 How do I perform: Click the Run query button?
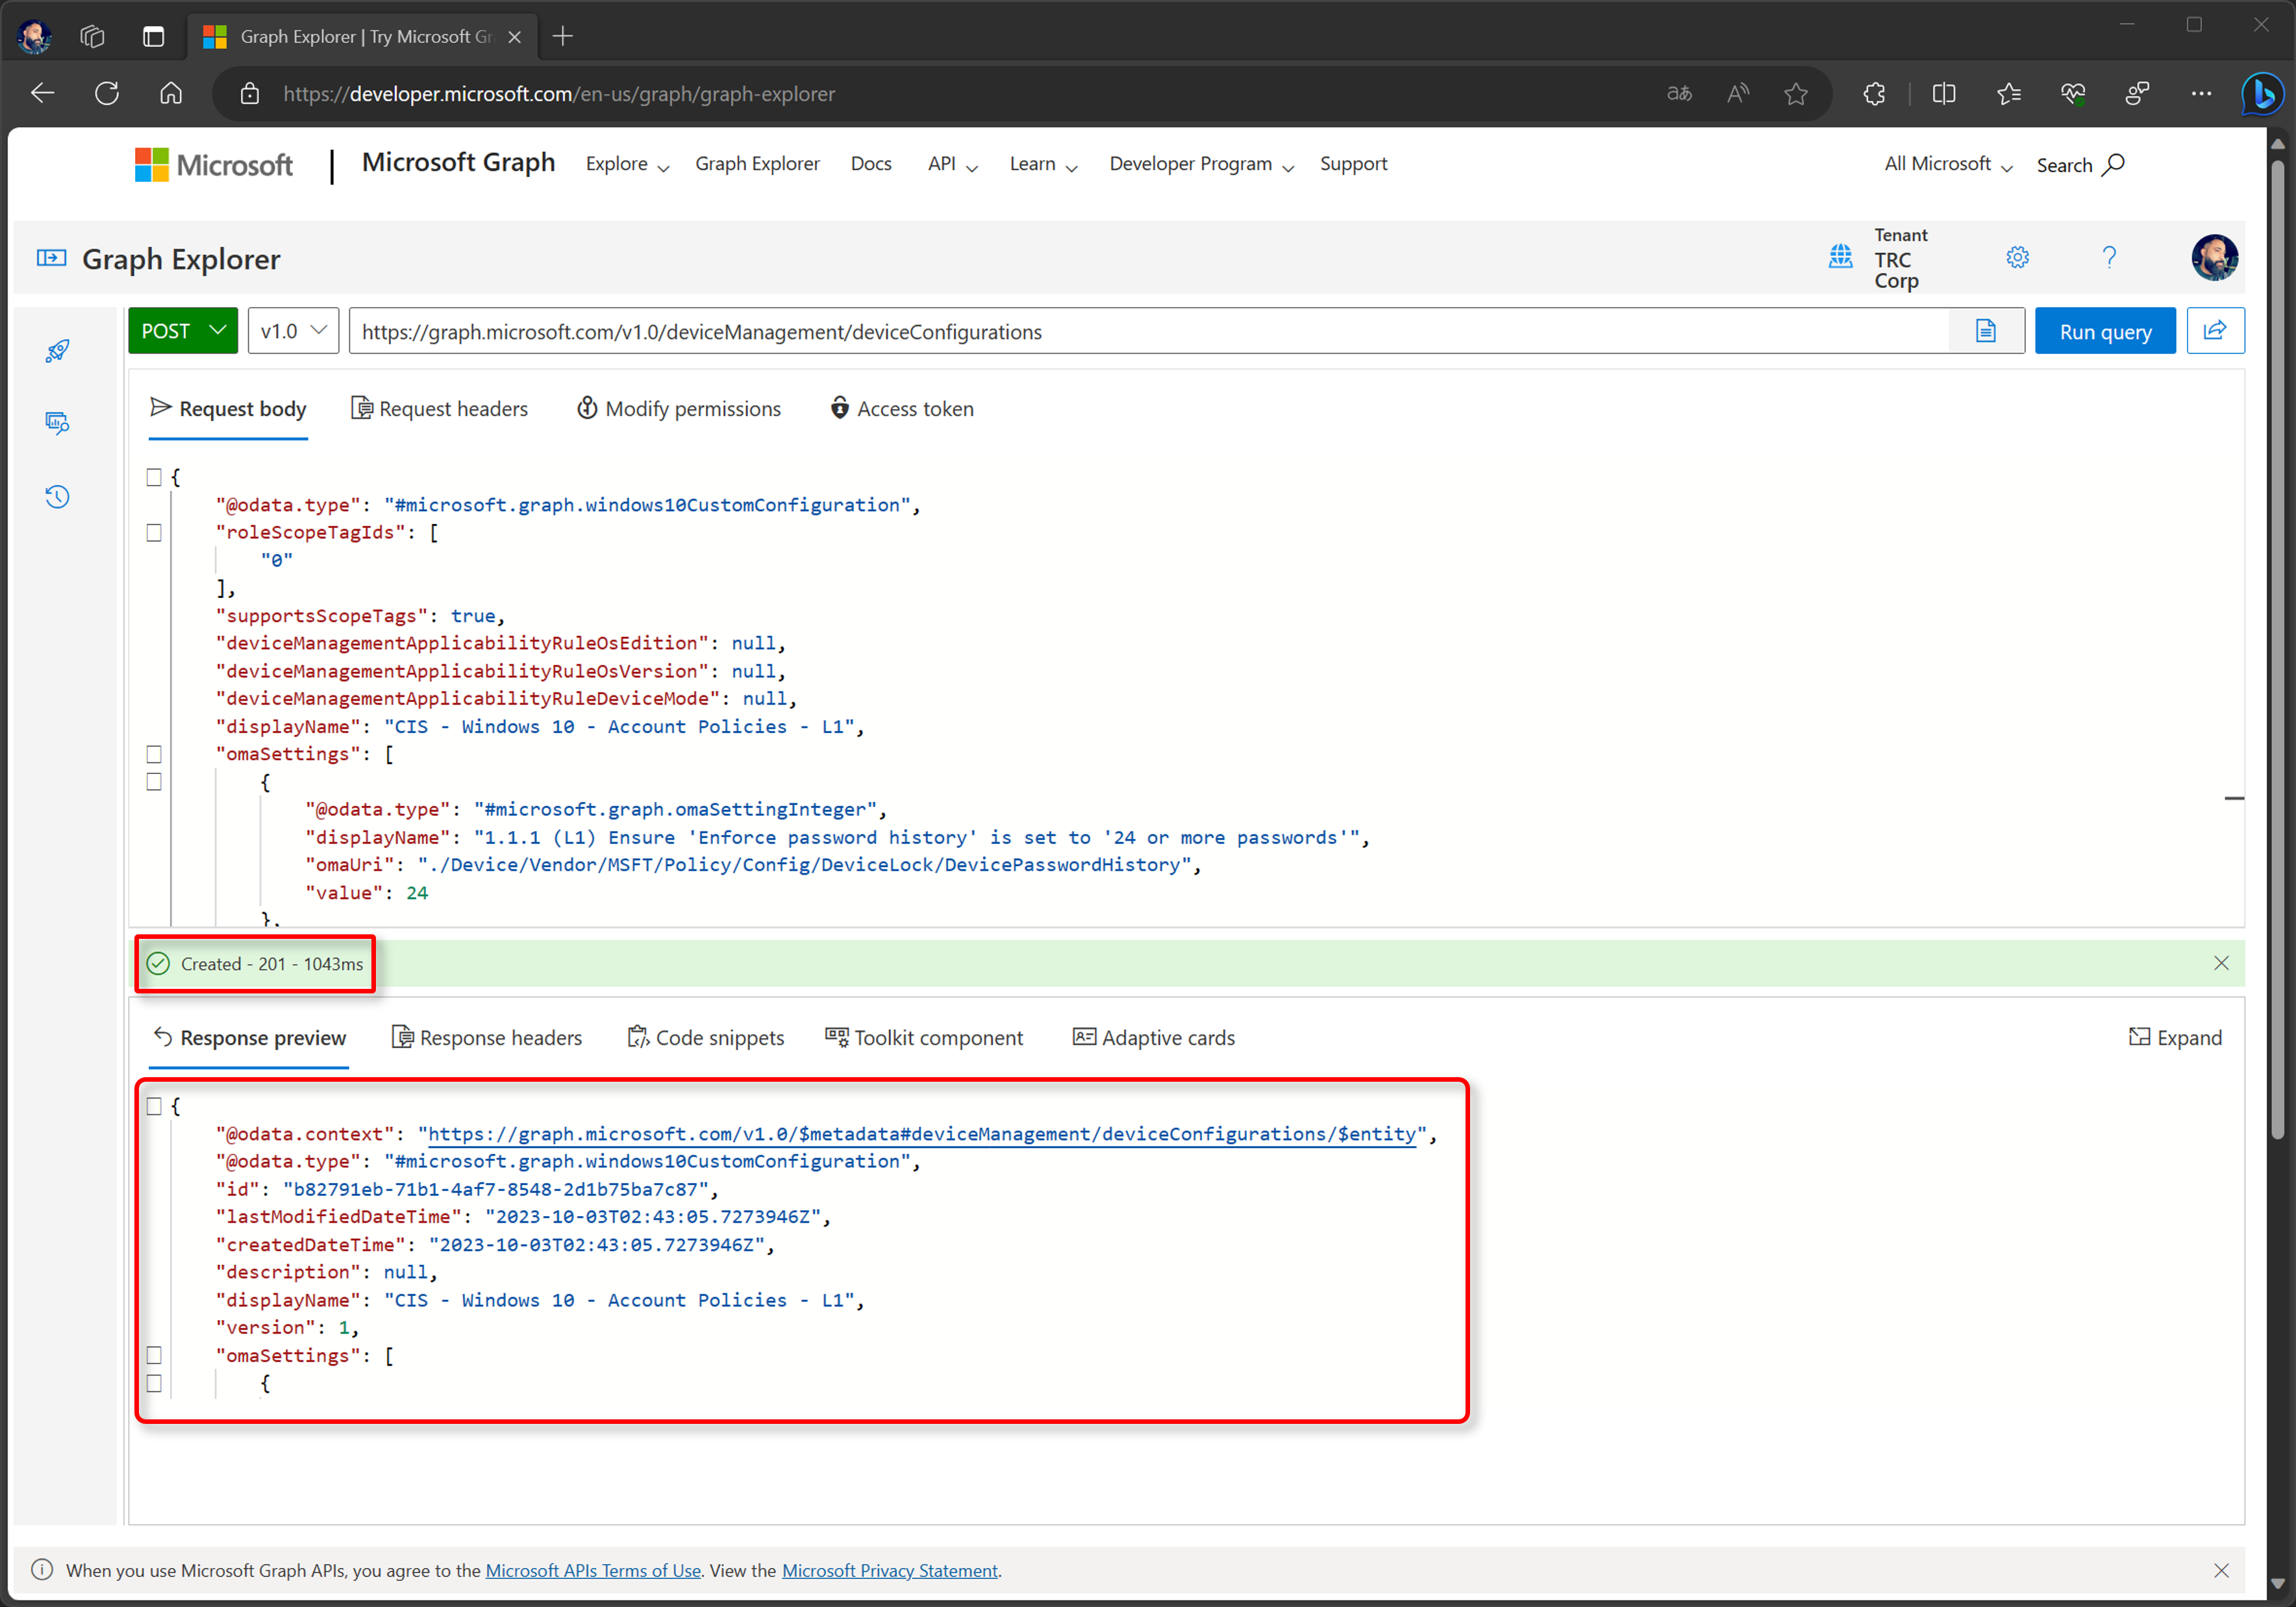[2105, 331]
